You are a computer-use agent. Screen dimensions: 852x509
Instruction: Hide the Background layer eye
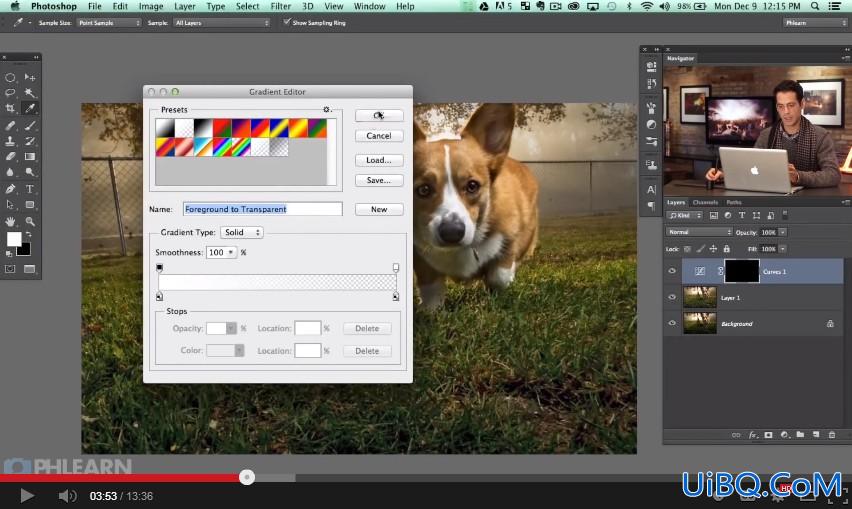672,323
